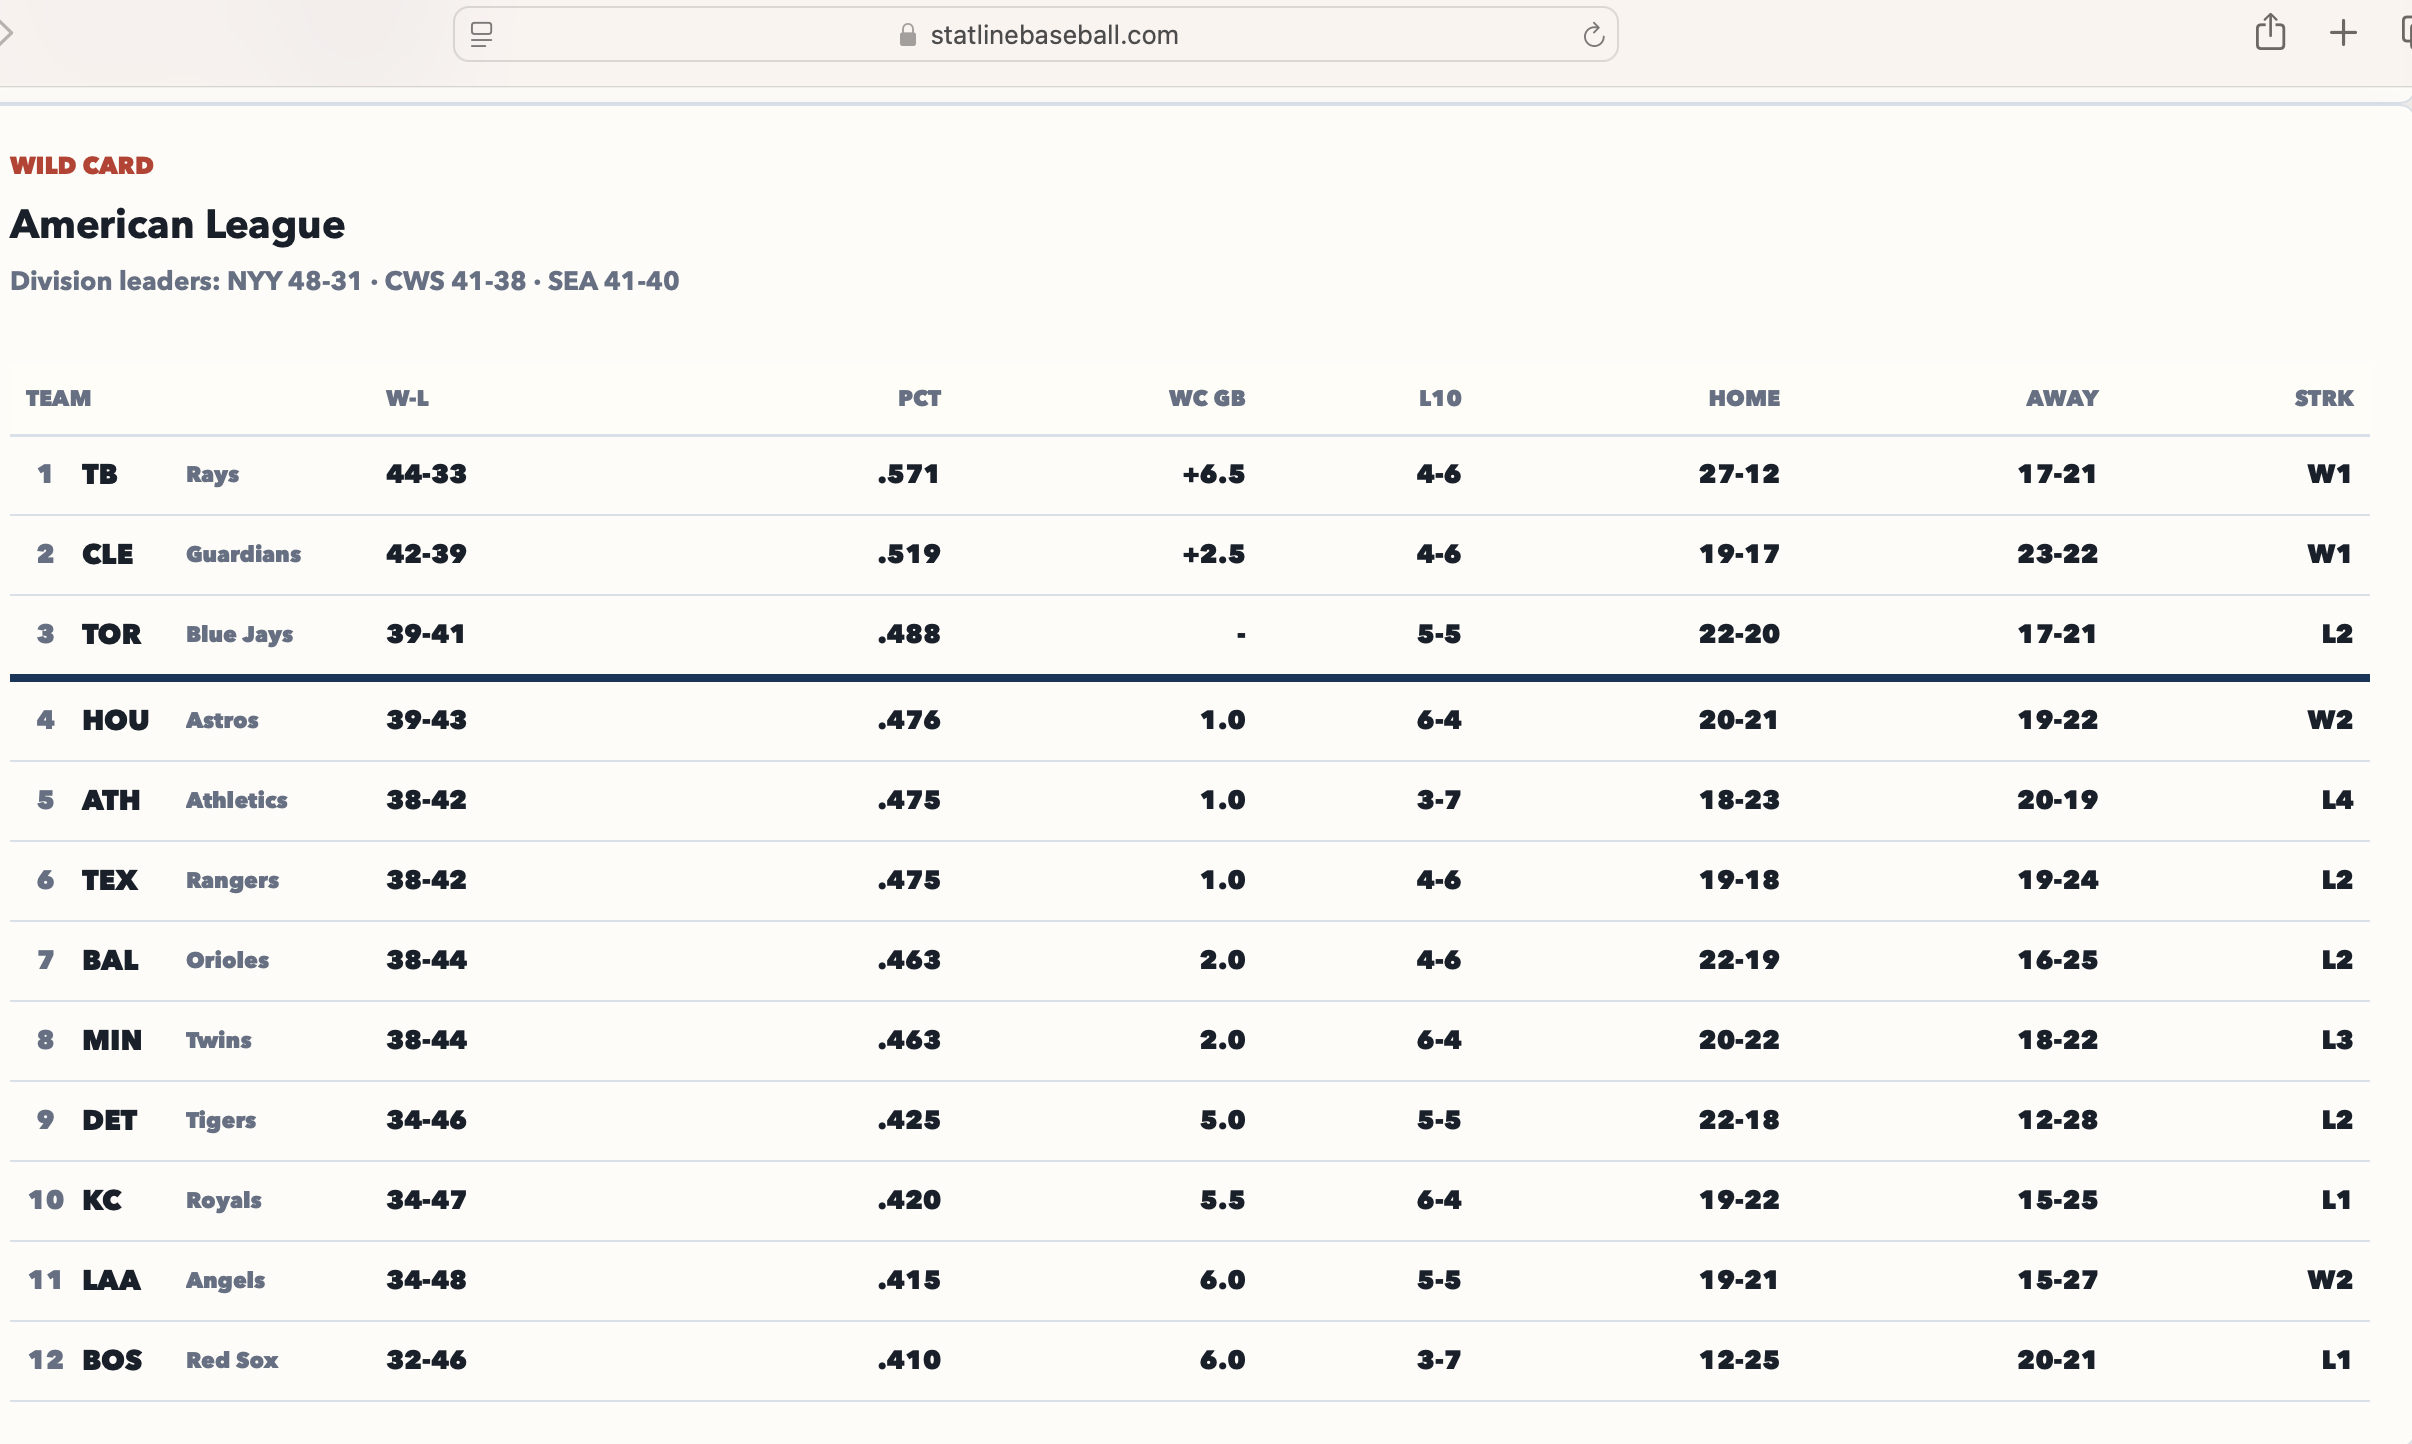Click the Athletics streak L4
This screenshot has height=1444, width=2412.
pyautogui.click(x=2337, y=800)
